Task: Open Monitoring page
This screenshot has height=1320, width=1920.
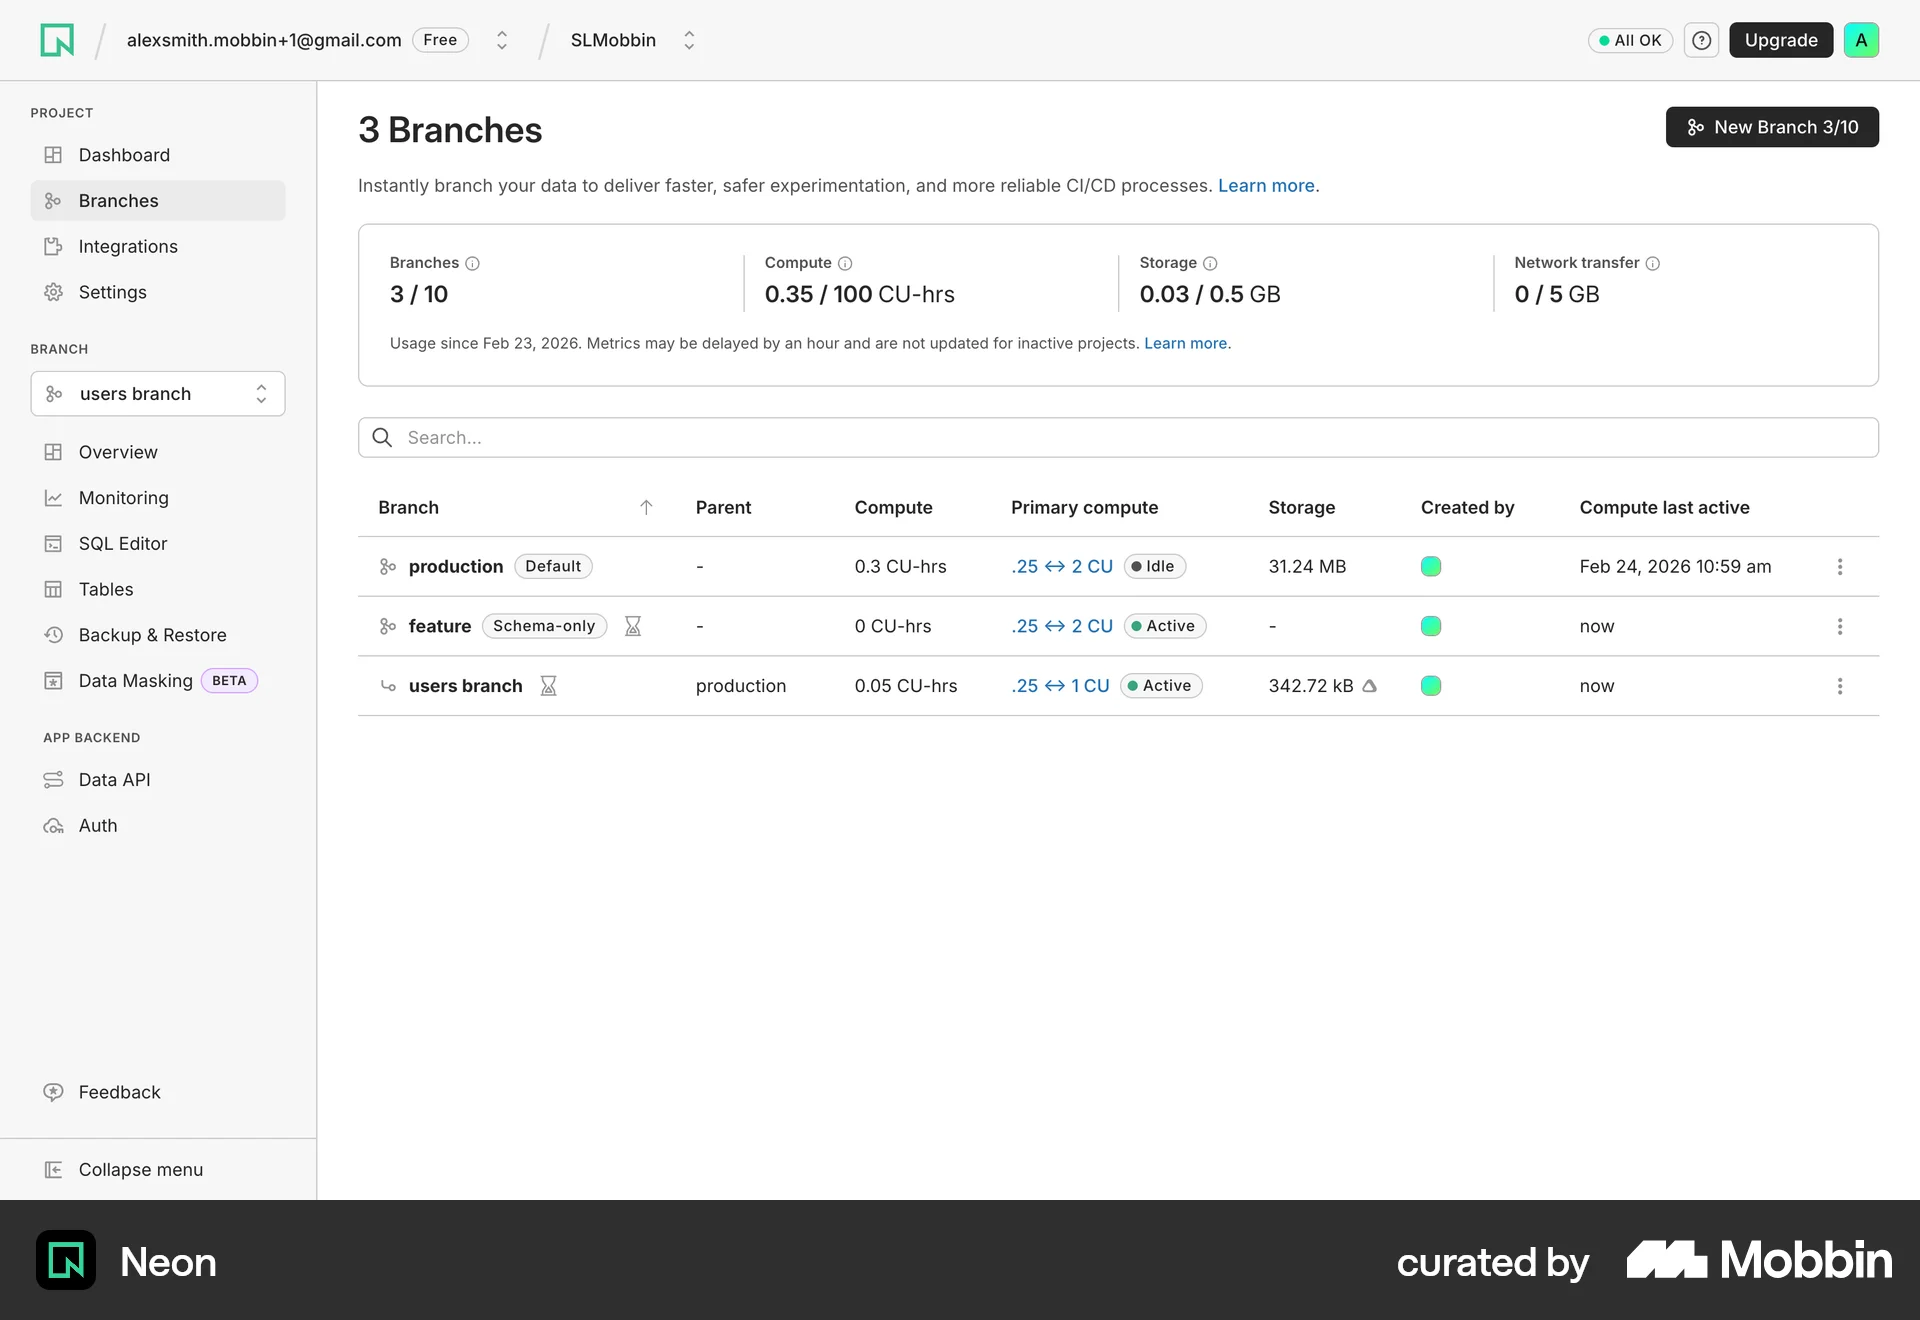Action: 158,498
